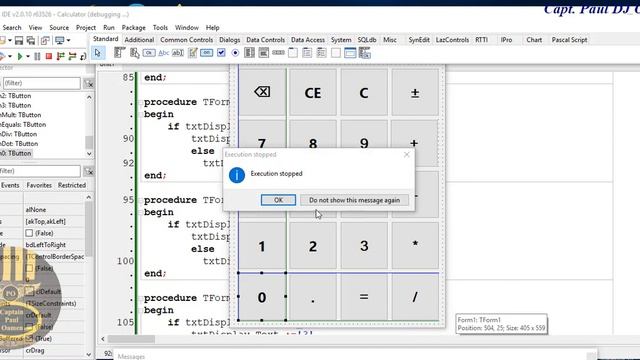Select the pointer selection tool in palette

[98, 53]
